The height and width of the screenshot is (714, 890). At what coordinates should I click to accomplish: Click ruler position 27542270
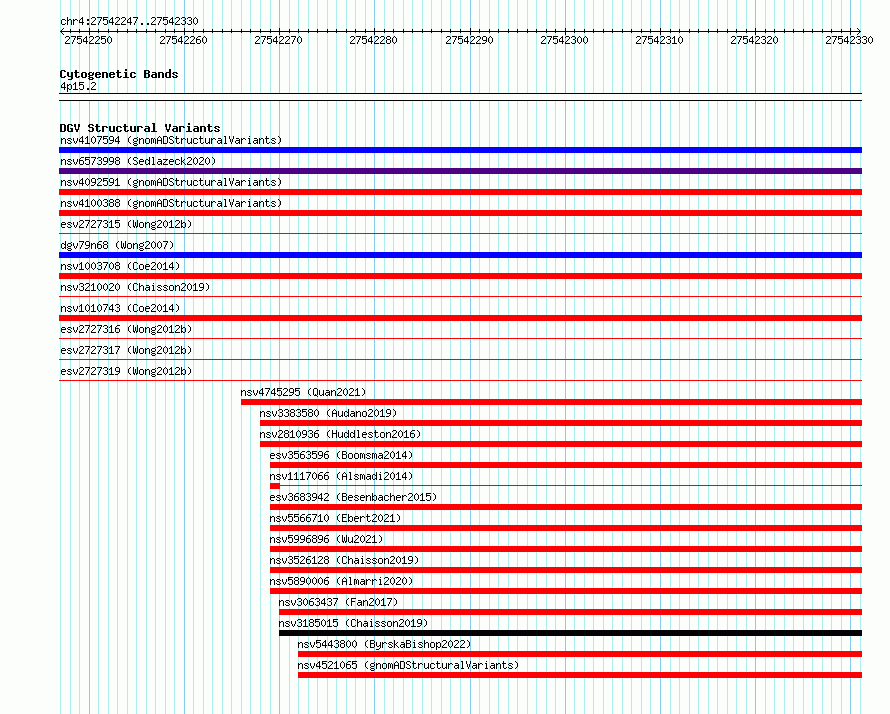coord(278,40)
